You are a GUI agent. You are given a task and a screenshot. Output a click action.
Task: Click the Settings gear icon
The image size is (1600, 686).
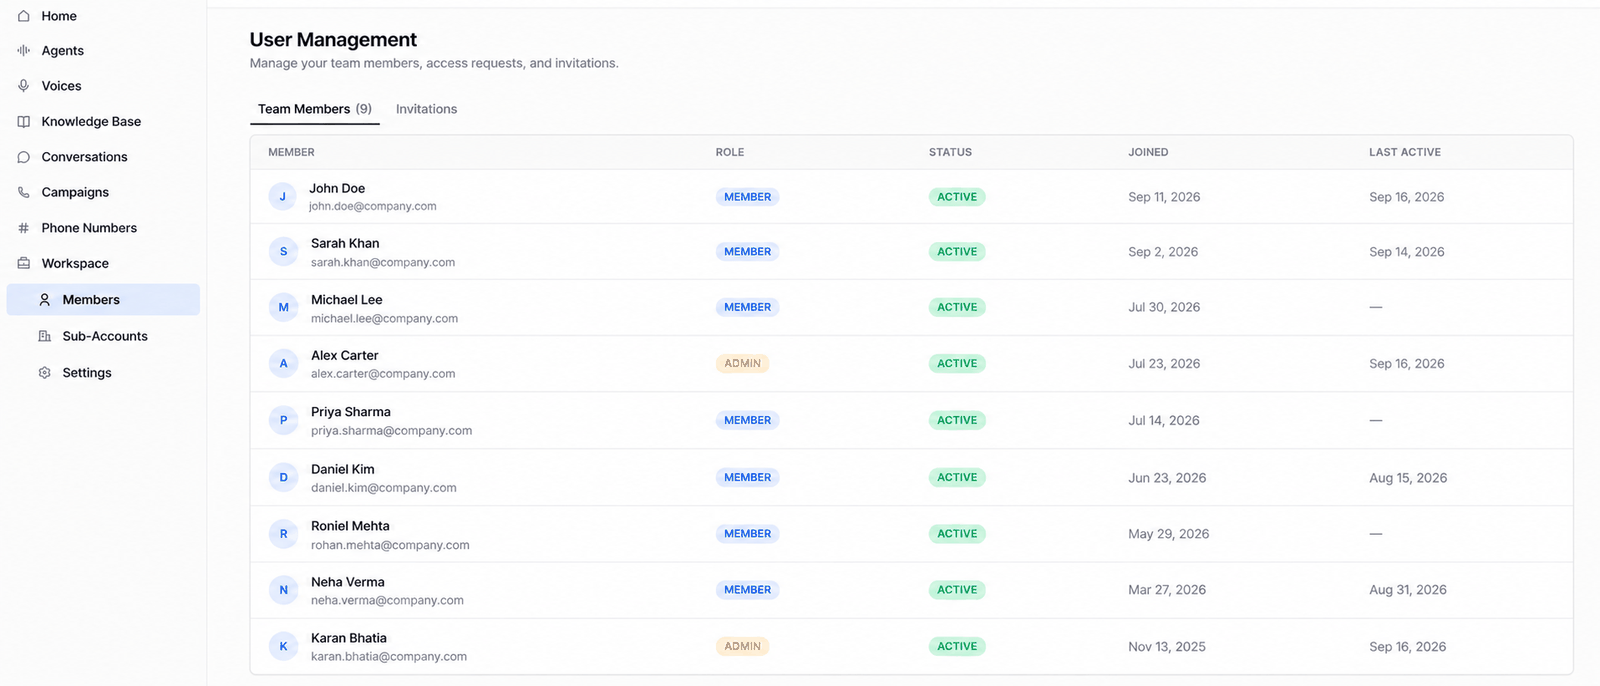[x=44, y=372]
